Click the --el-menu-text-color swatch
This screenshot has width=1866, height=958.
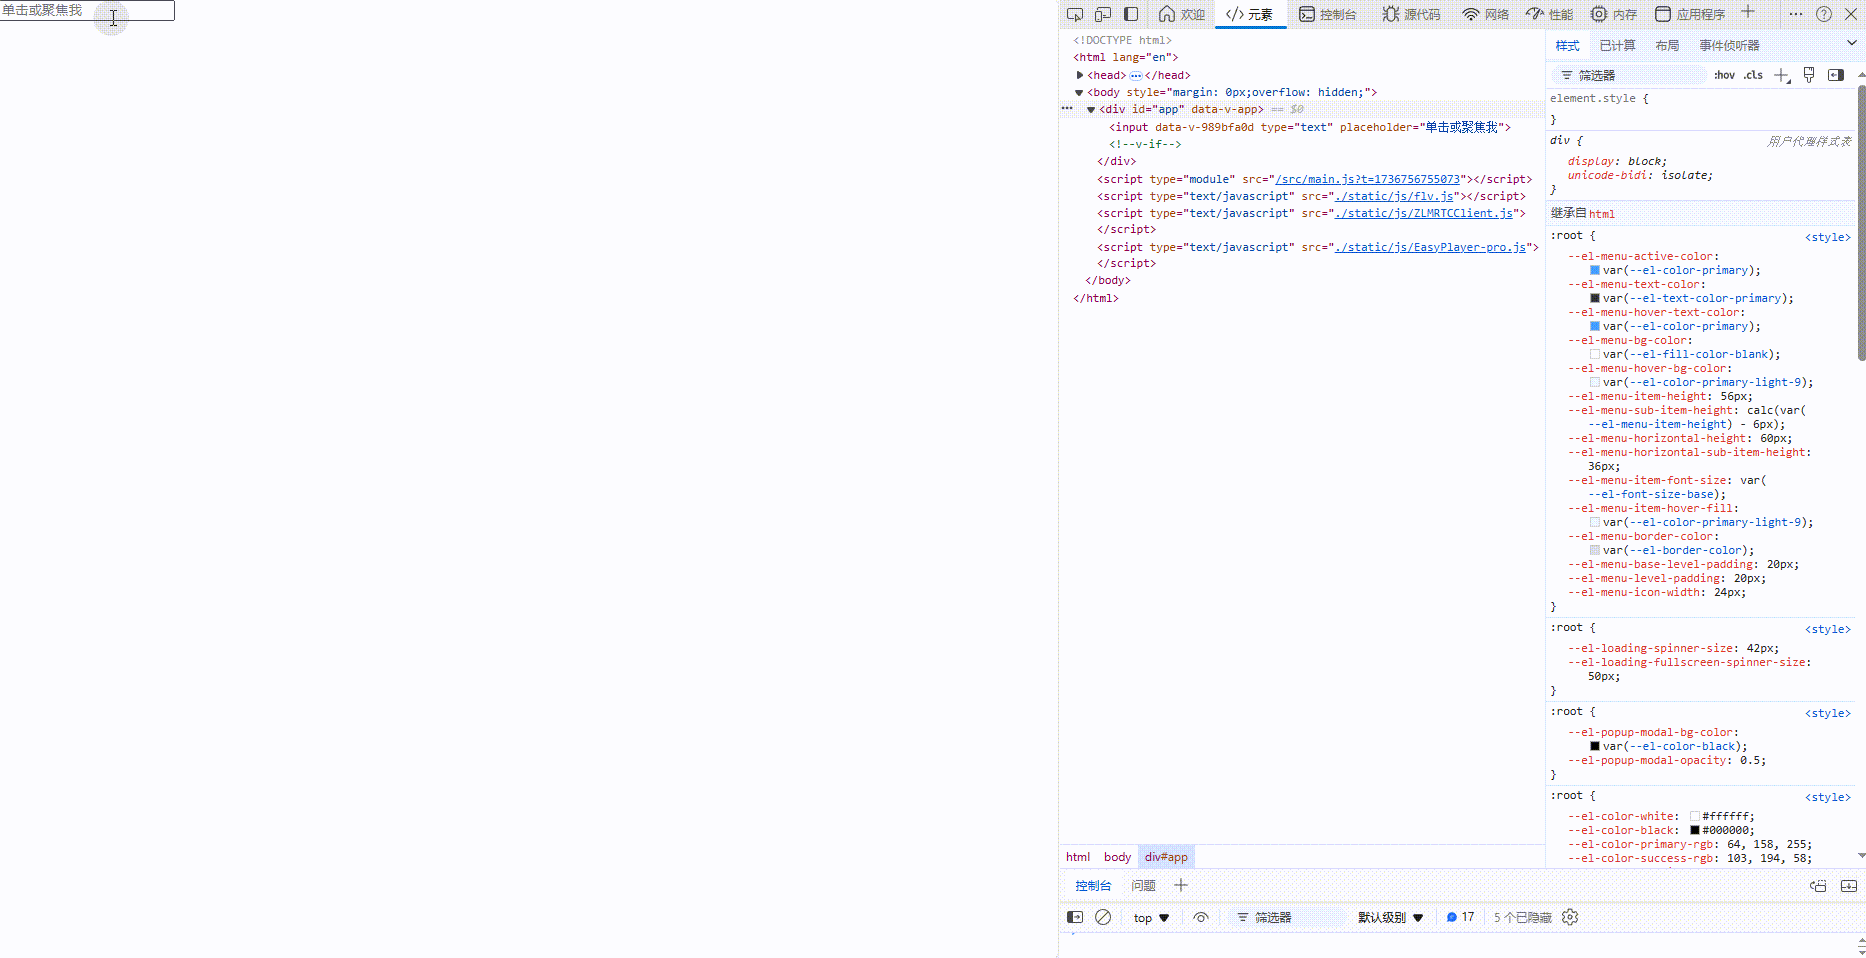click(1595, 298)
